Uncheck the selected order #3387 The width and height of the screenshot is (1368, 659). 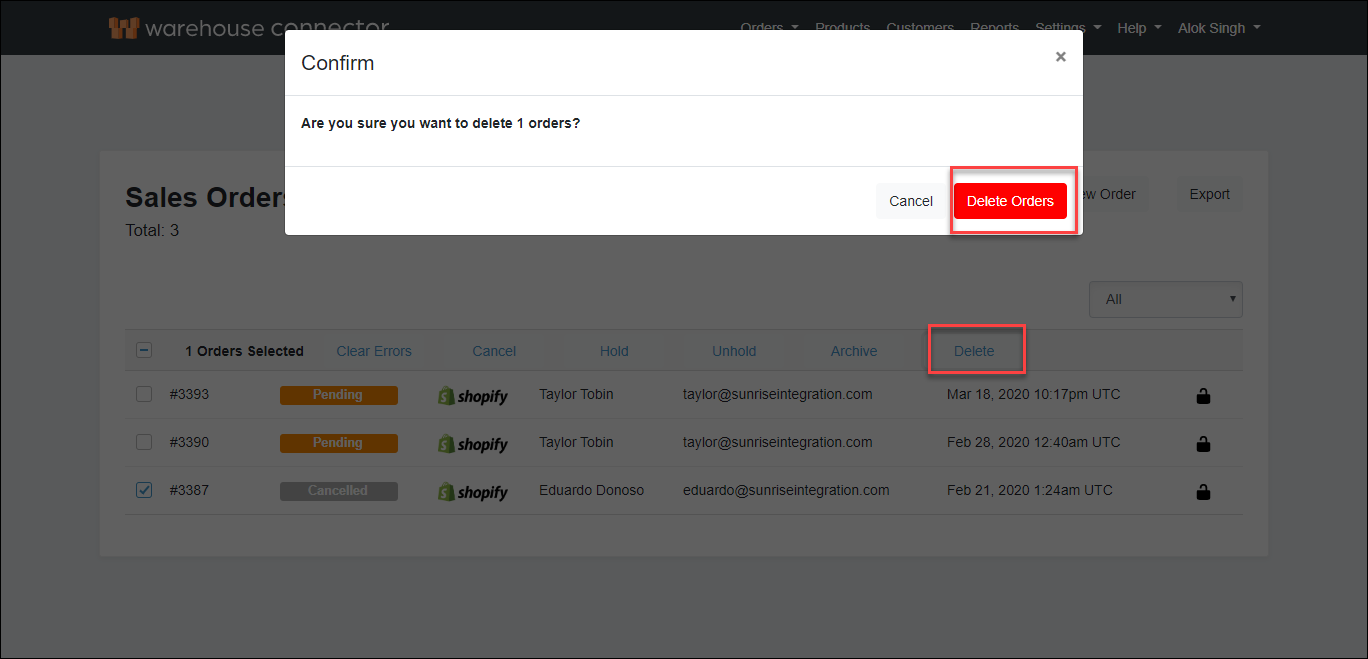(143, 489)
